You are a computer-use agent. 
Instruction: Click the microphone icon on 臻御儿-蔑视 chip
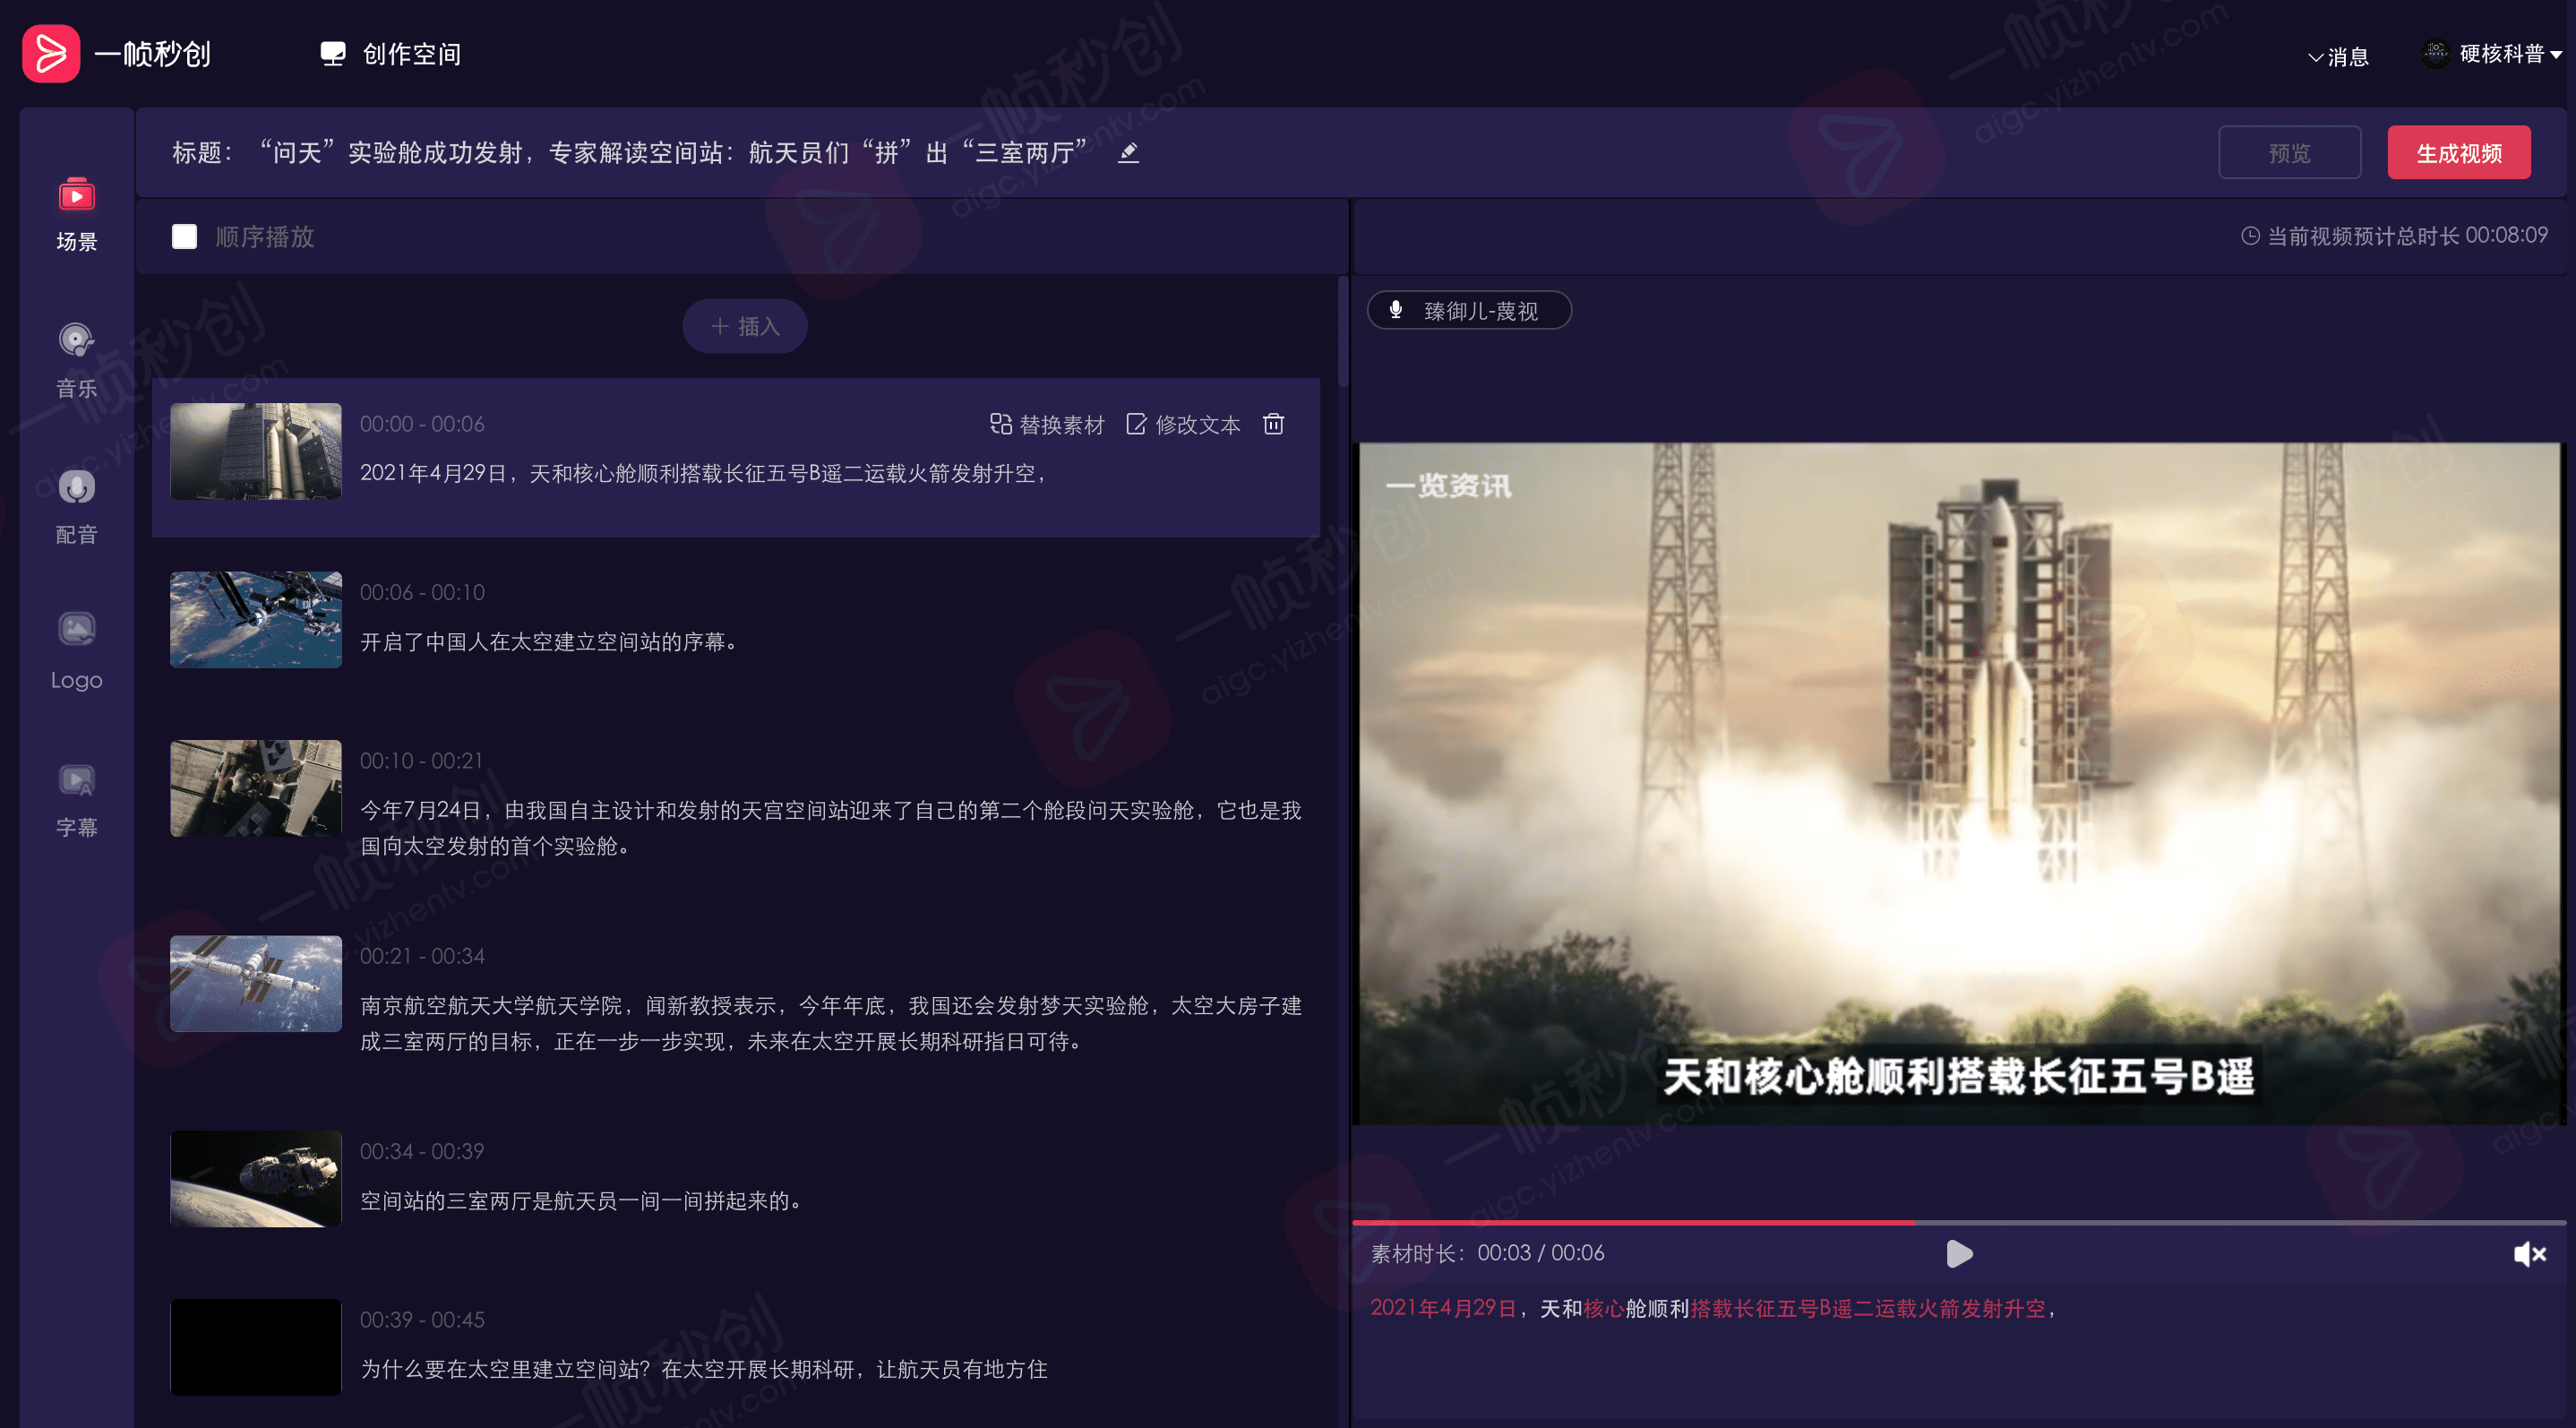point(1397,310)
